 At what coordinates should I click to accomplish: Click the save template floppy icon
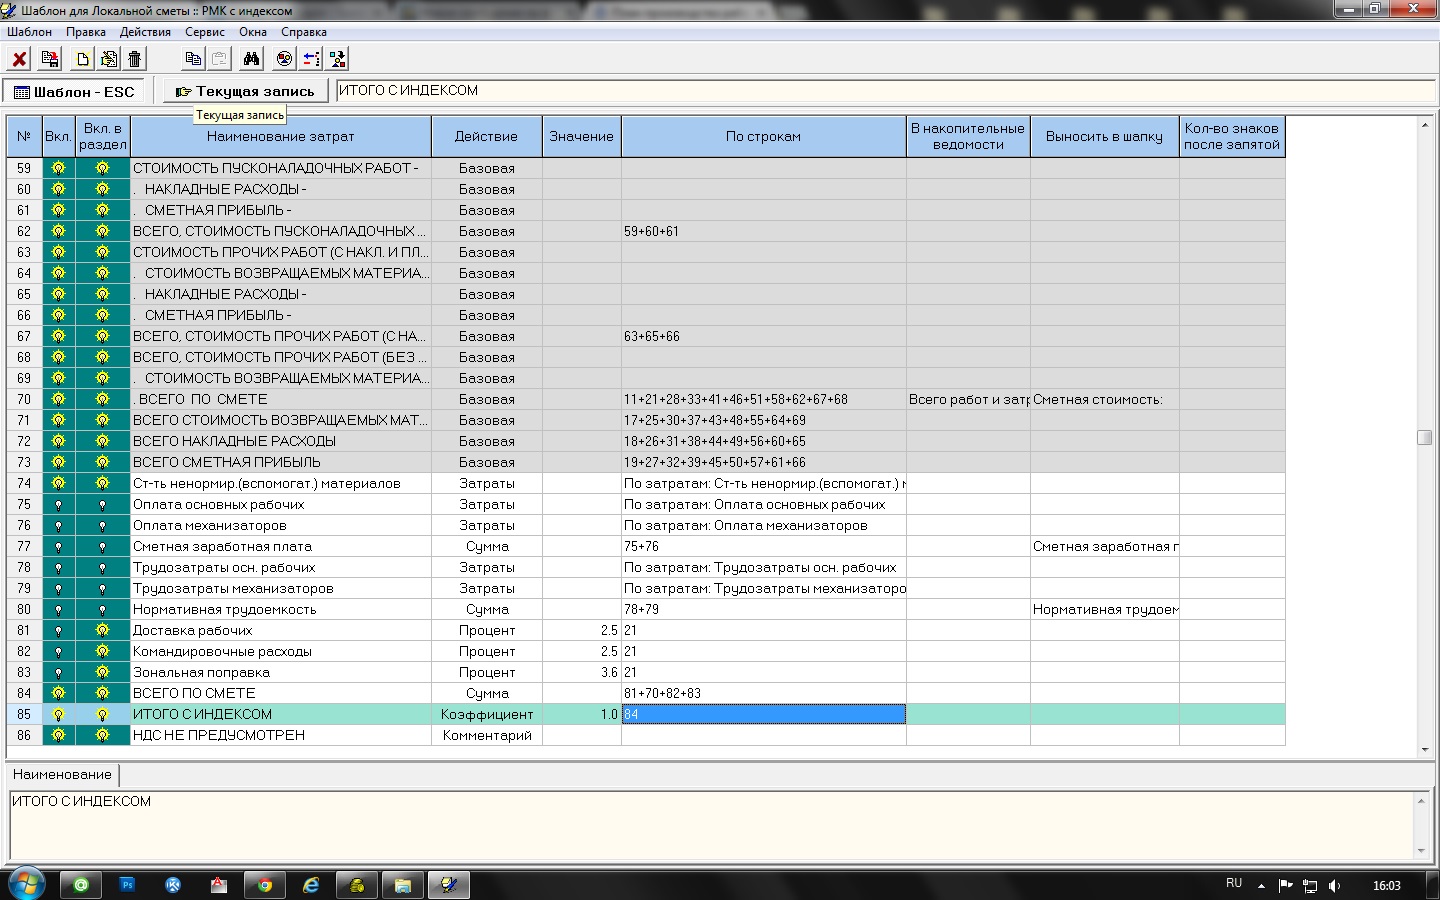click(49, 59)
